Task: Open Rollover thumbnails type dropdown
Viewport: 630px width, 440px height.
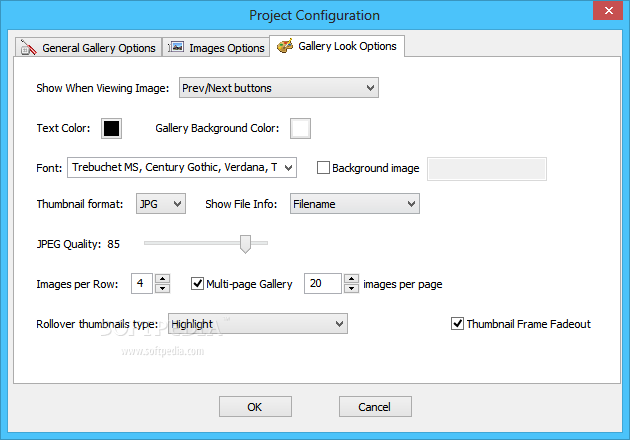Action: [258, 323]
